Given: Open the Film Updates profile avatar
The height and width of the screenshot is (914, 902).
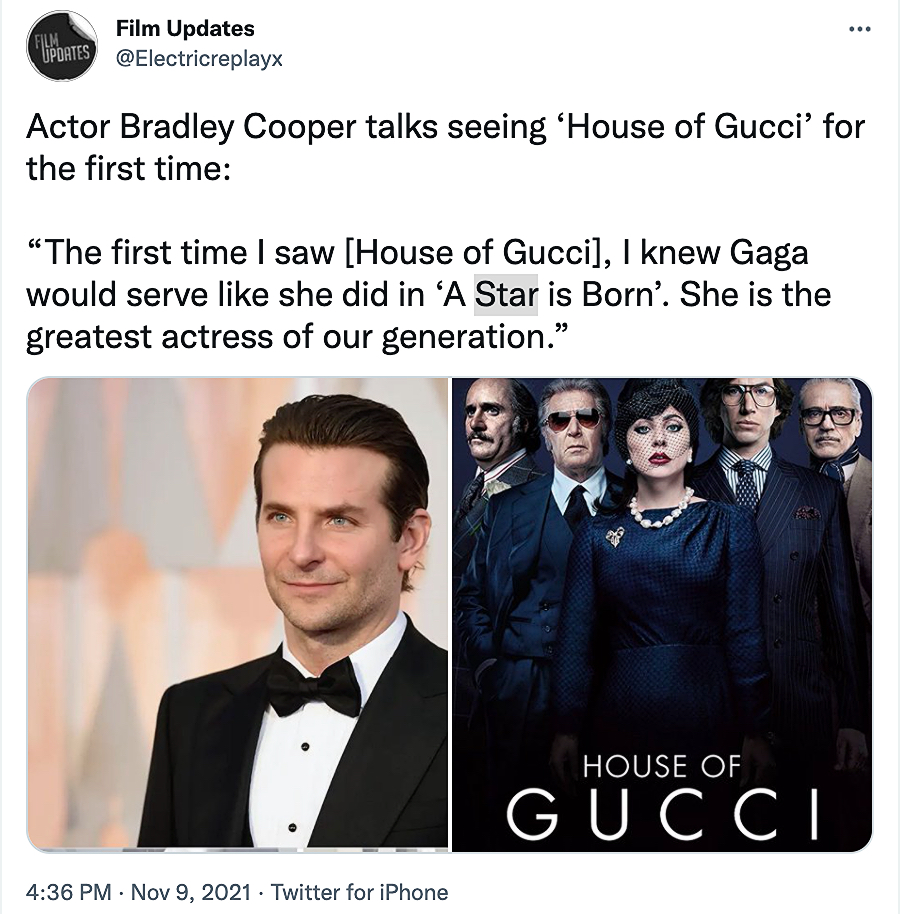Looking at the screenshot, I should [x=62, y=47].
